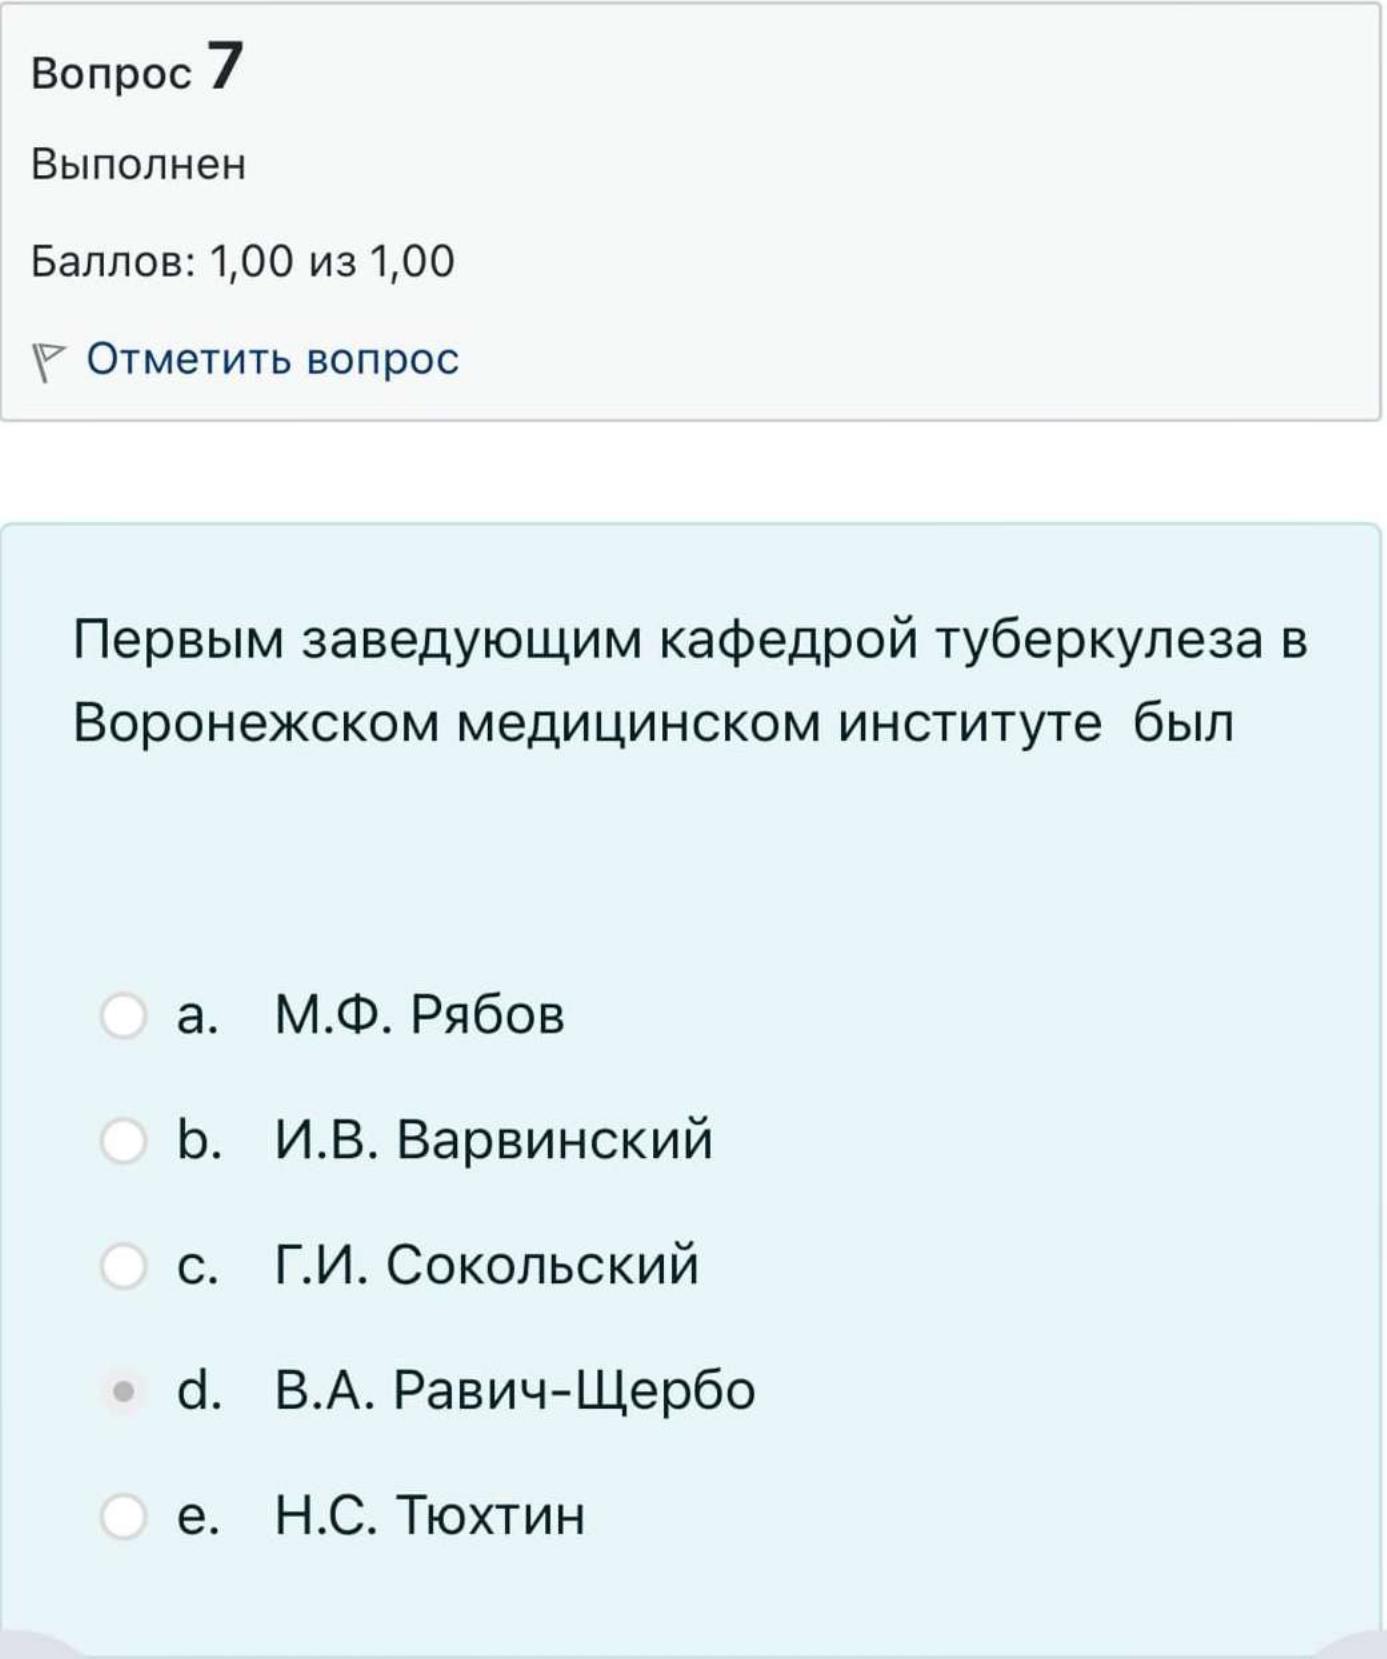Click the answer label И.В. Варвинский
Screen dimensions: 1387x1659
point(494,1140)
